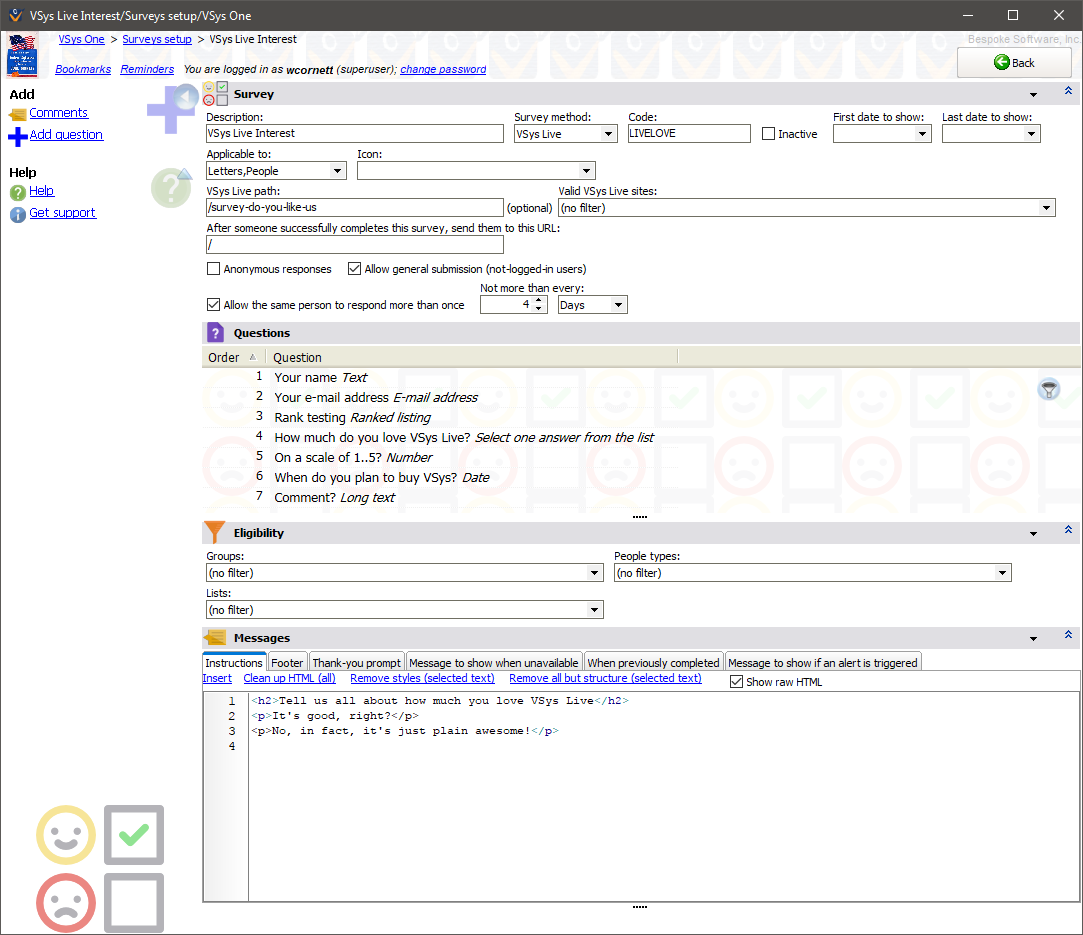The width and height of the screenshot is (1083, 935).
Task: Click the orange Eligibility funnel icon
Action: (215, 533)
